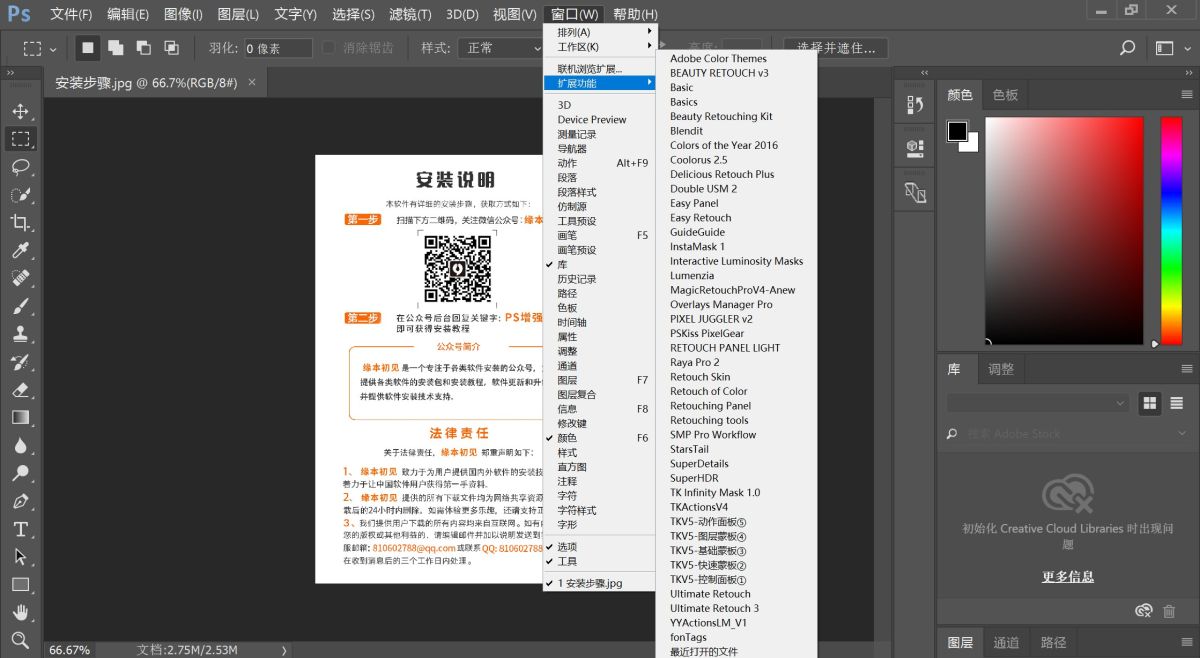Switch library to list view
Screen dimensions: 1200x658
coord(1175,403)
